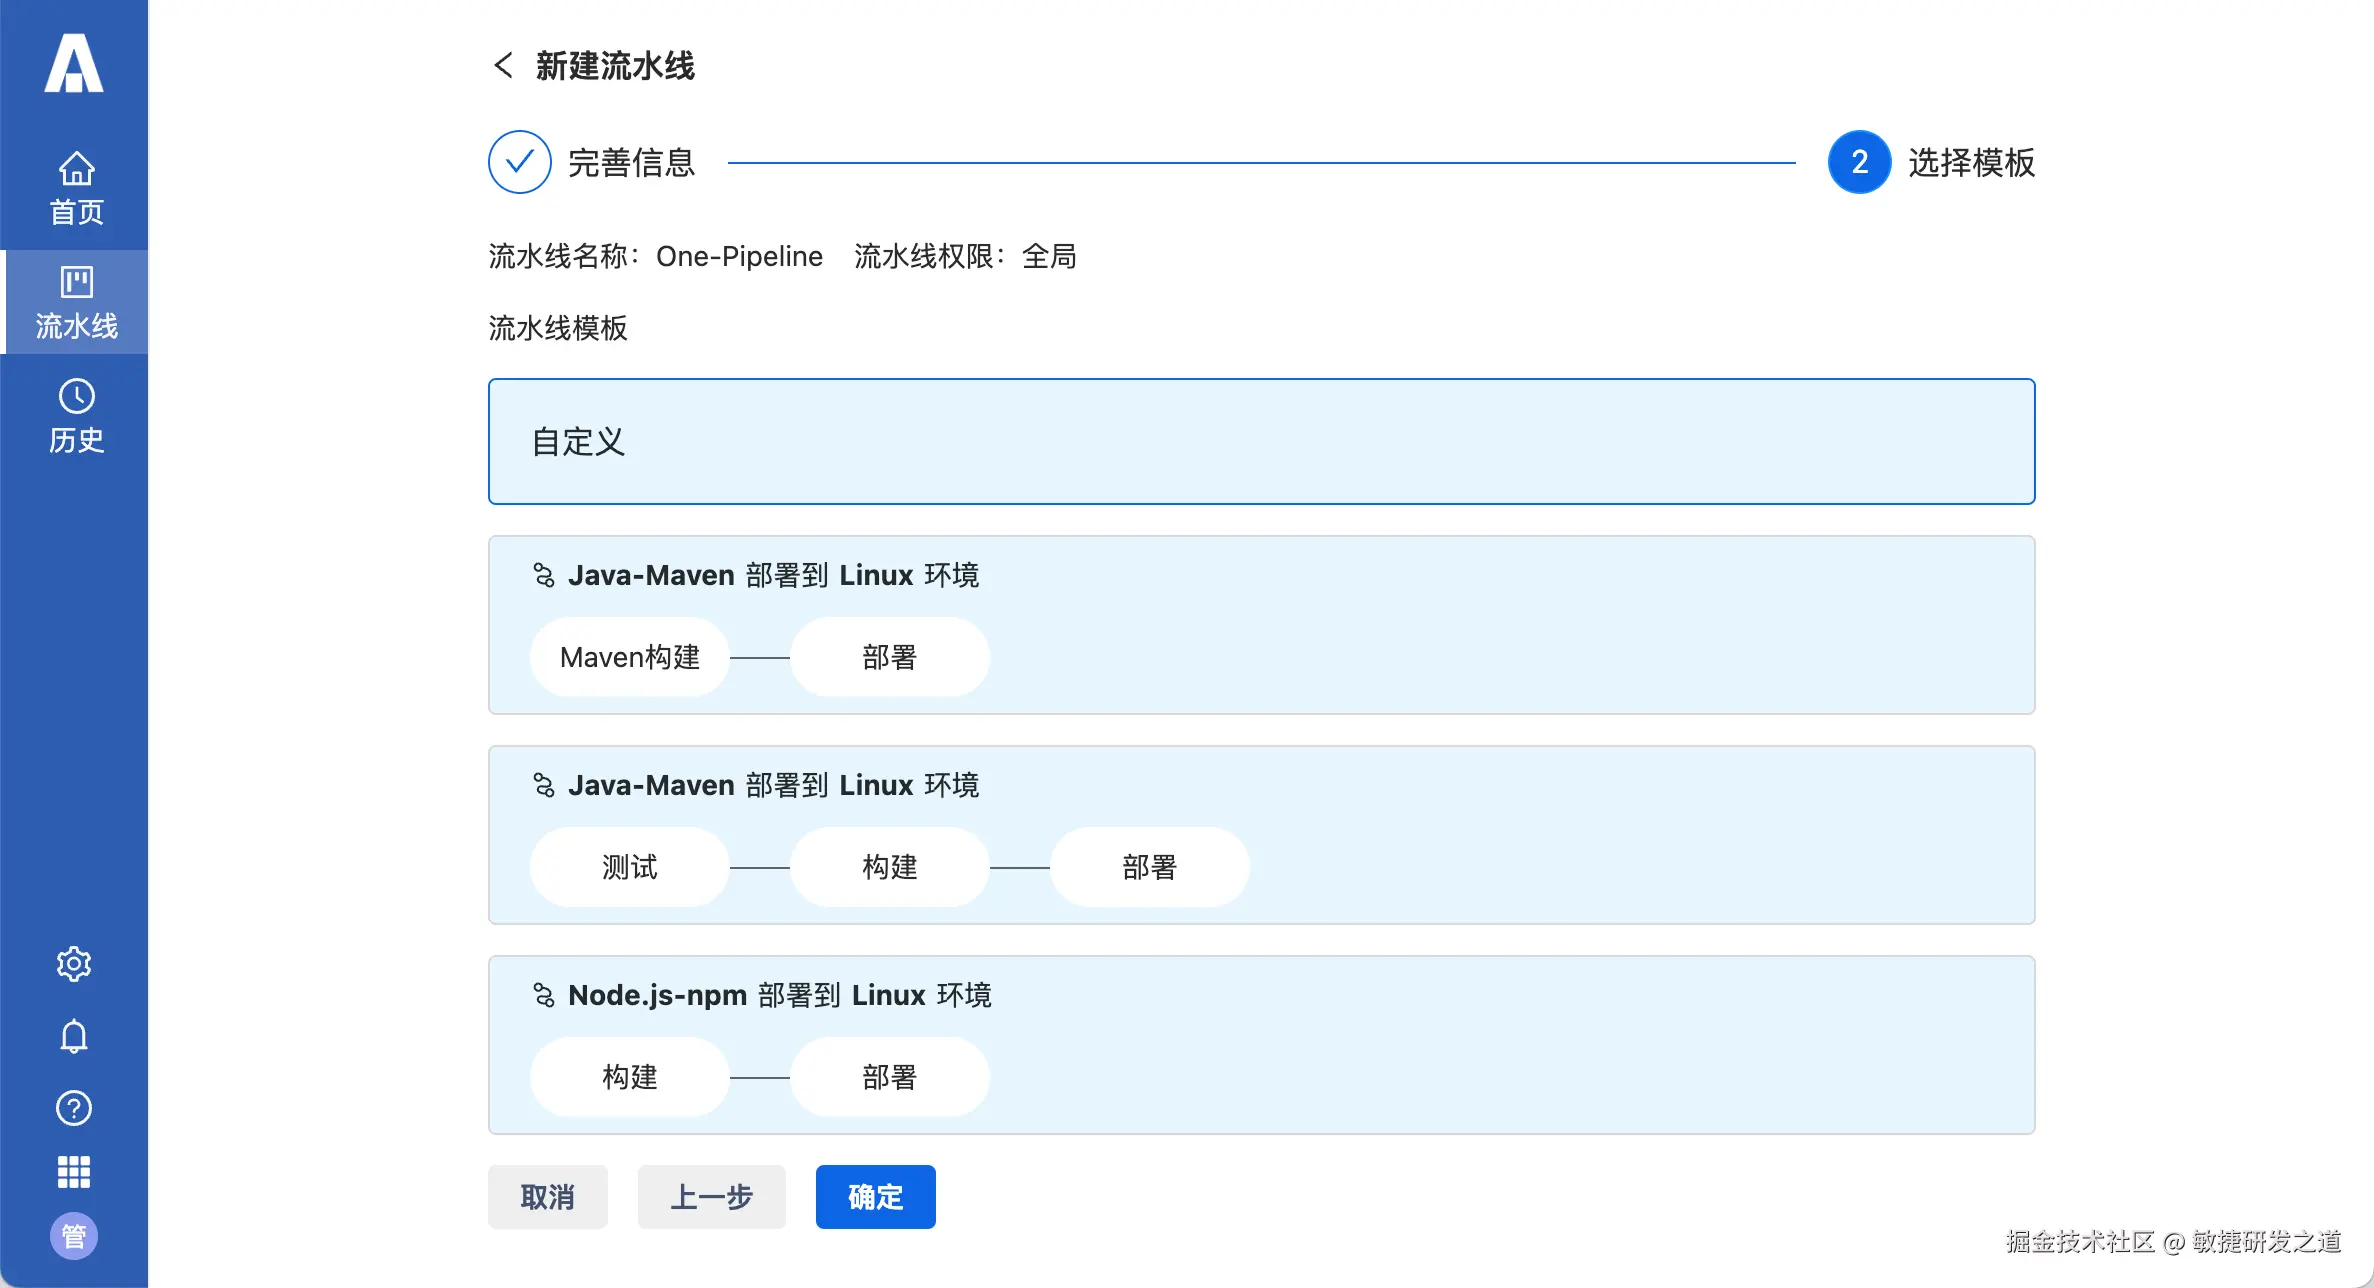Open notifications bell icon
Image resolution: width=2374 pixels, height=1288 pixels.
pos(74,1036)
